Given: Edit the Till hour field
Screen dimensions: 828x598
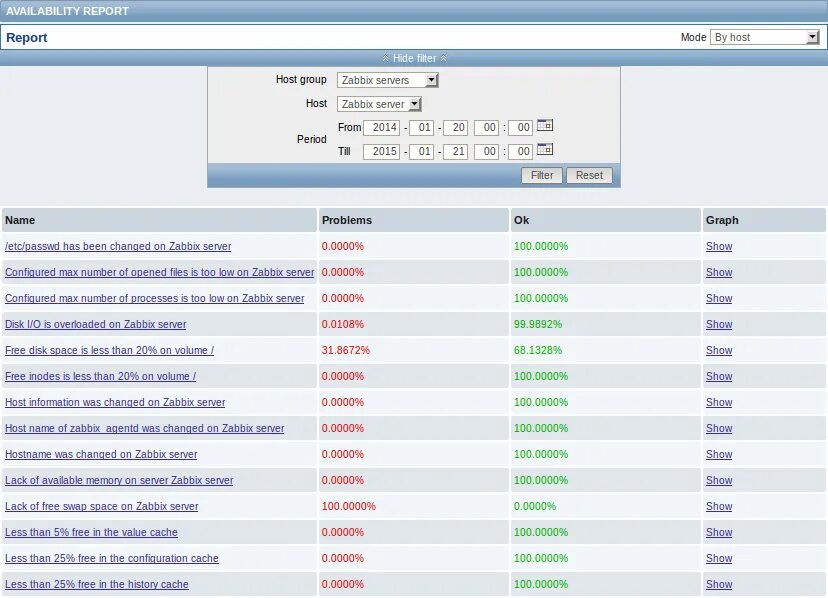Looking at the screenshot, I should pyautogui.click(x=487, y=152).
